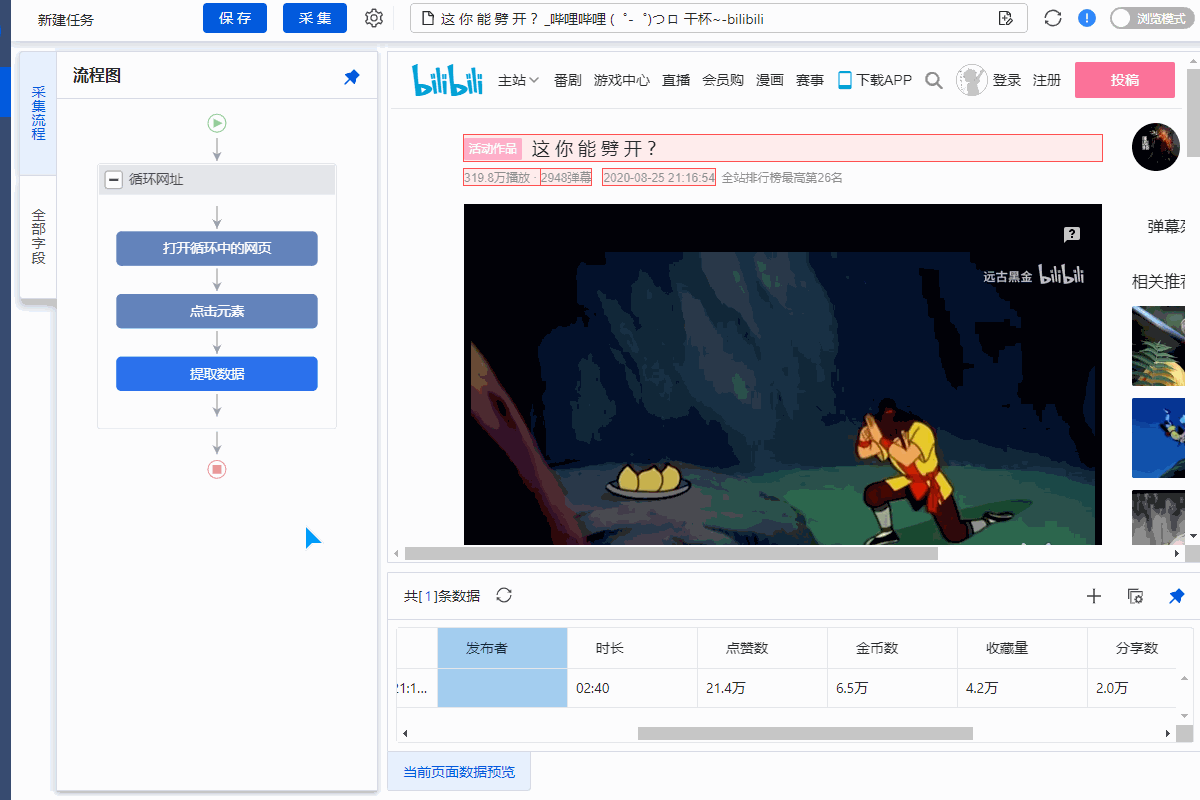Click the blue exclamation info icon
The width and height of the screenshot is (1200, 800).
[x=1087, y=18]
